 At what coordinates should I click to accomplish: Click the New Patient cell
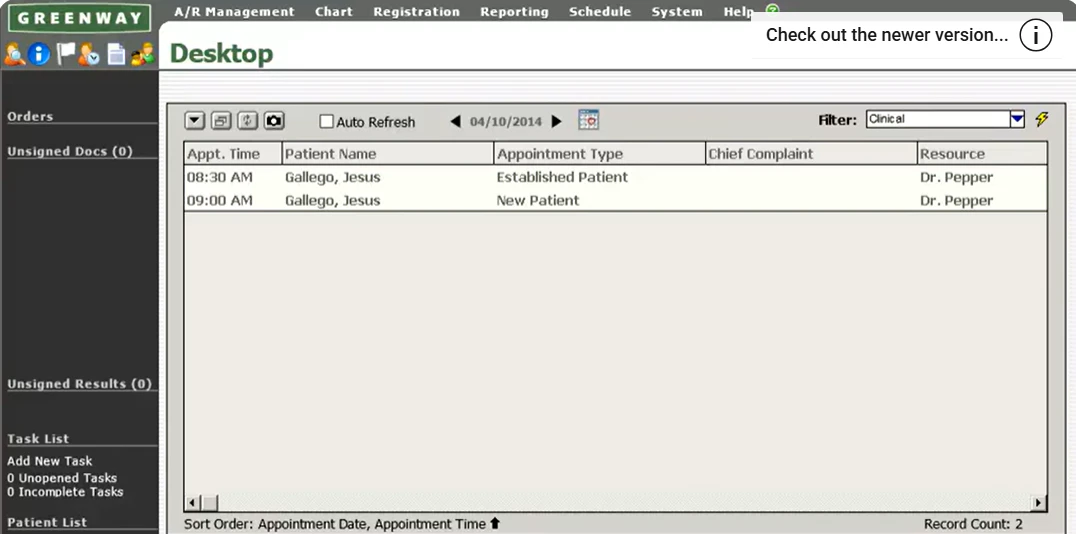(x=538, y=200)
